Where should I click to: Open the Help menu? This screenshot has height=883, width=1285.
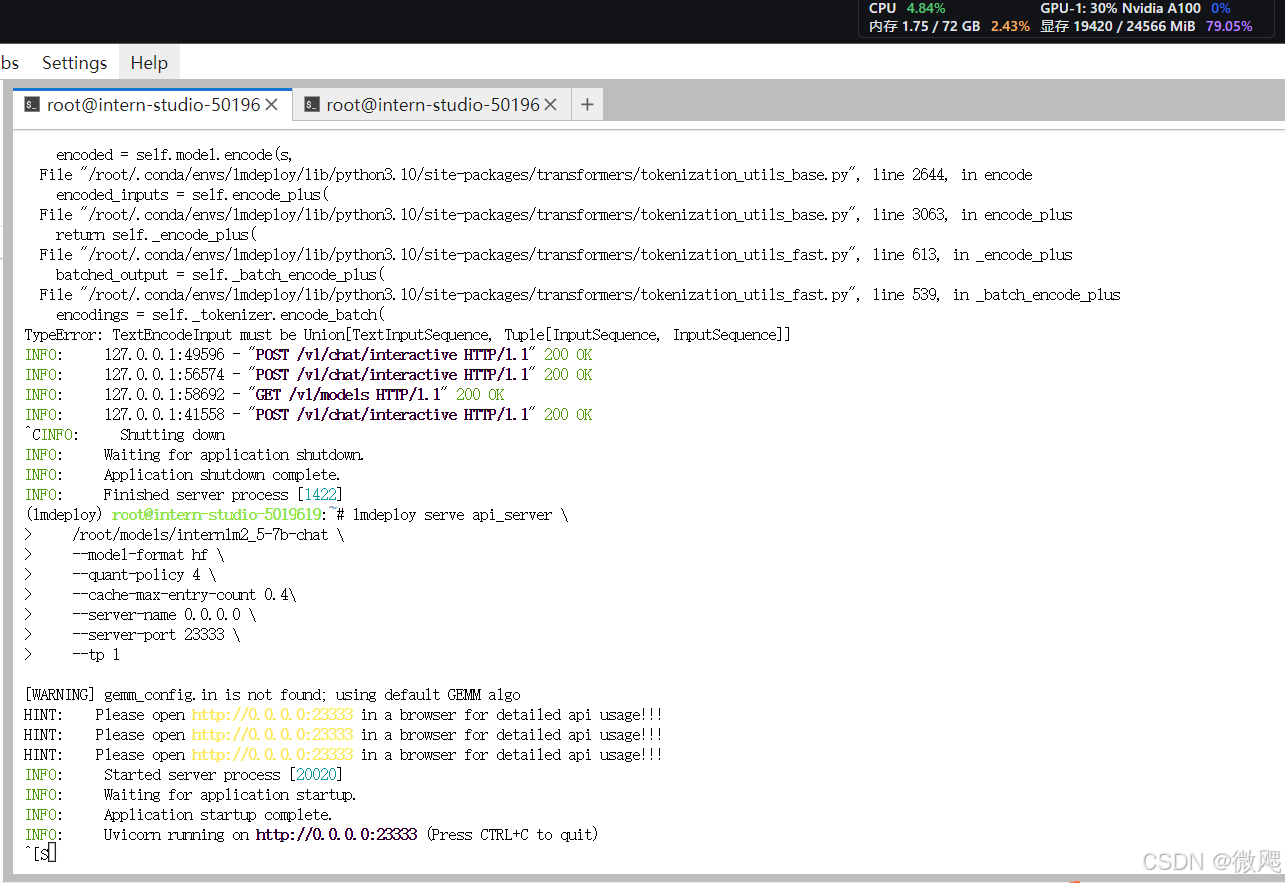[148, 62]
